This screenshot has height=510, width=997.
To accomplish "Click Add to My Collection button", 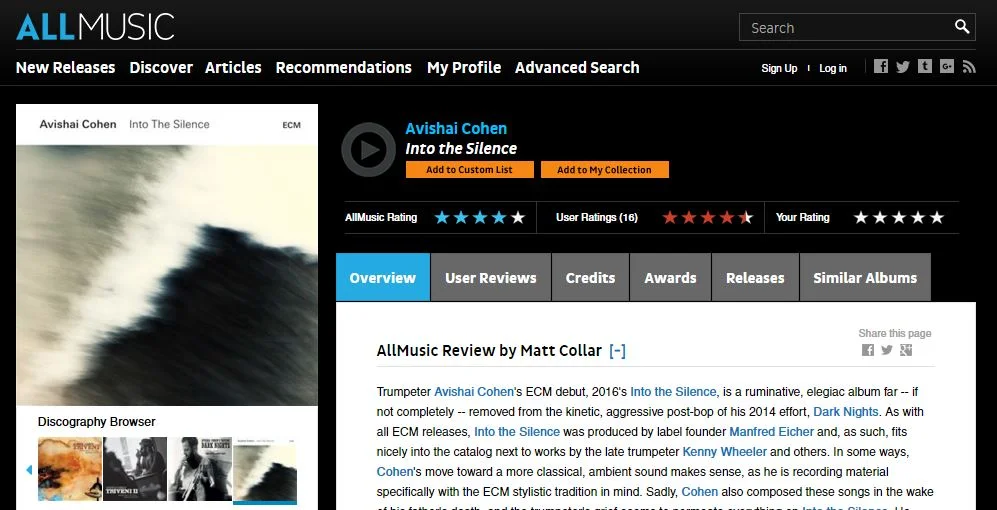I will coord(605,170).
